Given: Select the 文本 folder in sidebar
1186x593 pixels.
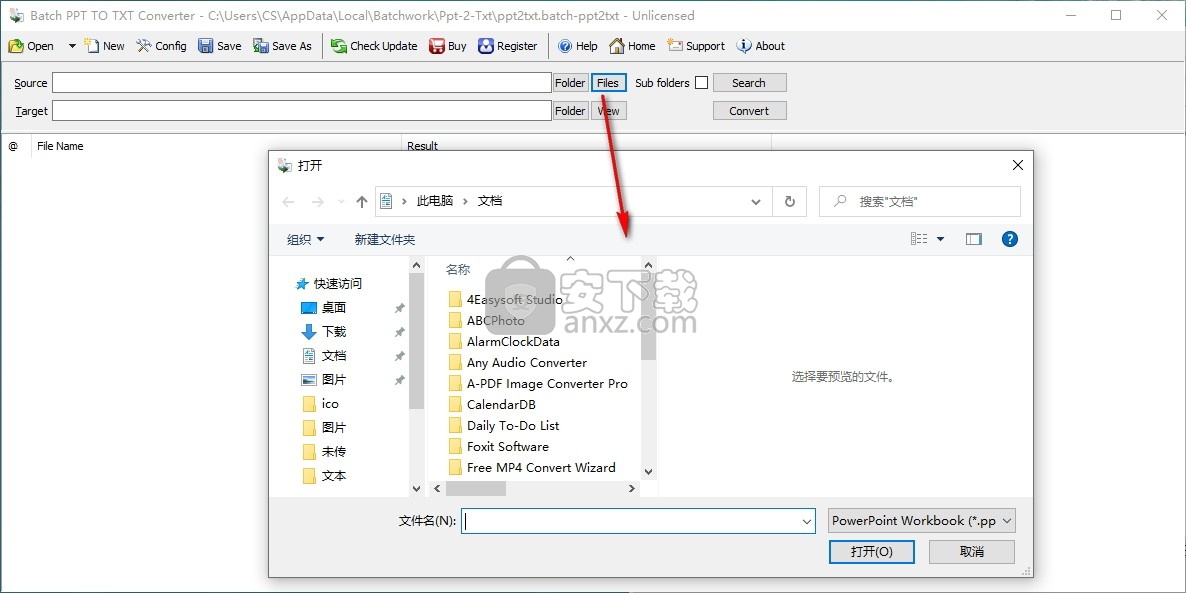Looking at the screenshot, I should 324,476.
